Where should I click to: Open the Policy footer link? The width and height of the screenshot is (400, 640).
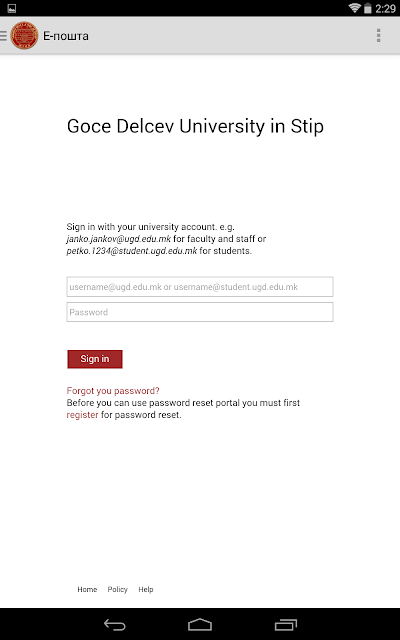pos(118,589)
